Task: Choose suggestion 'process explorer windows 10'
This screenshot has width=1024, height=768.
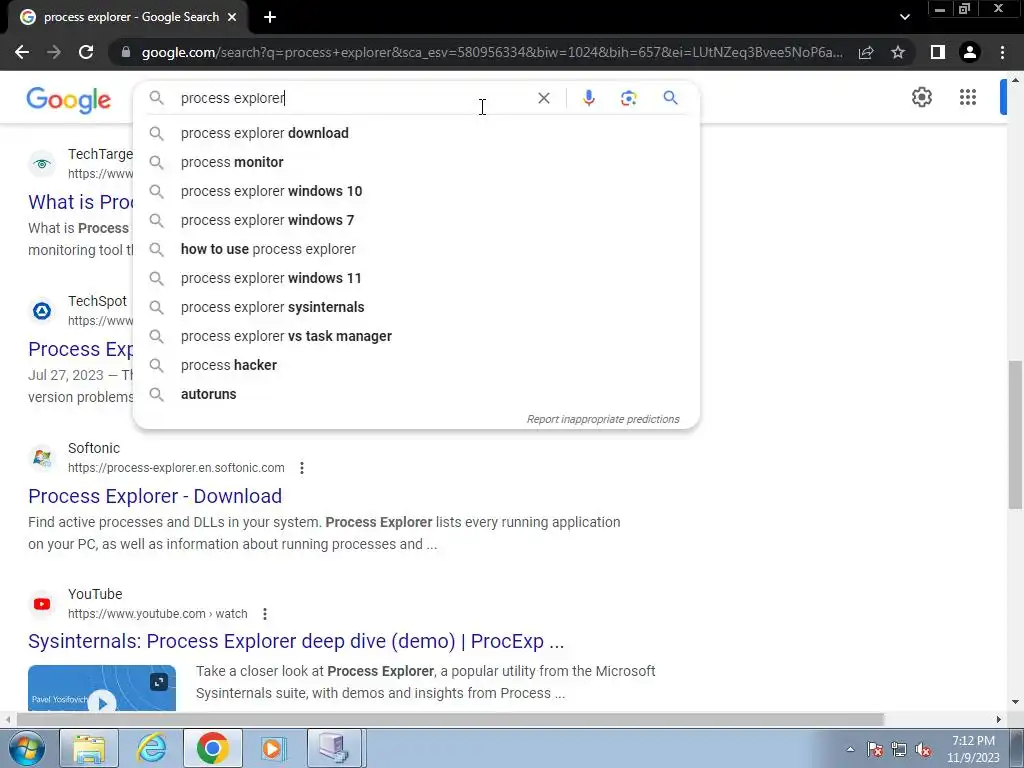Action: click(416, 191)
